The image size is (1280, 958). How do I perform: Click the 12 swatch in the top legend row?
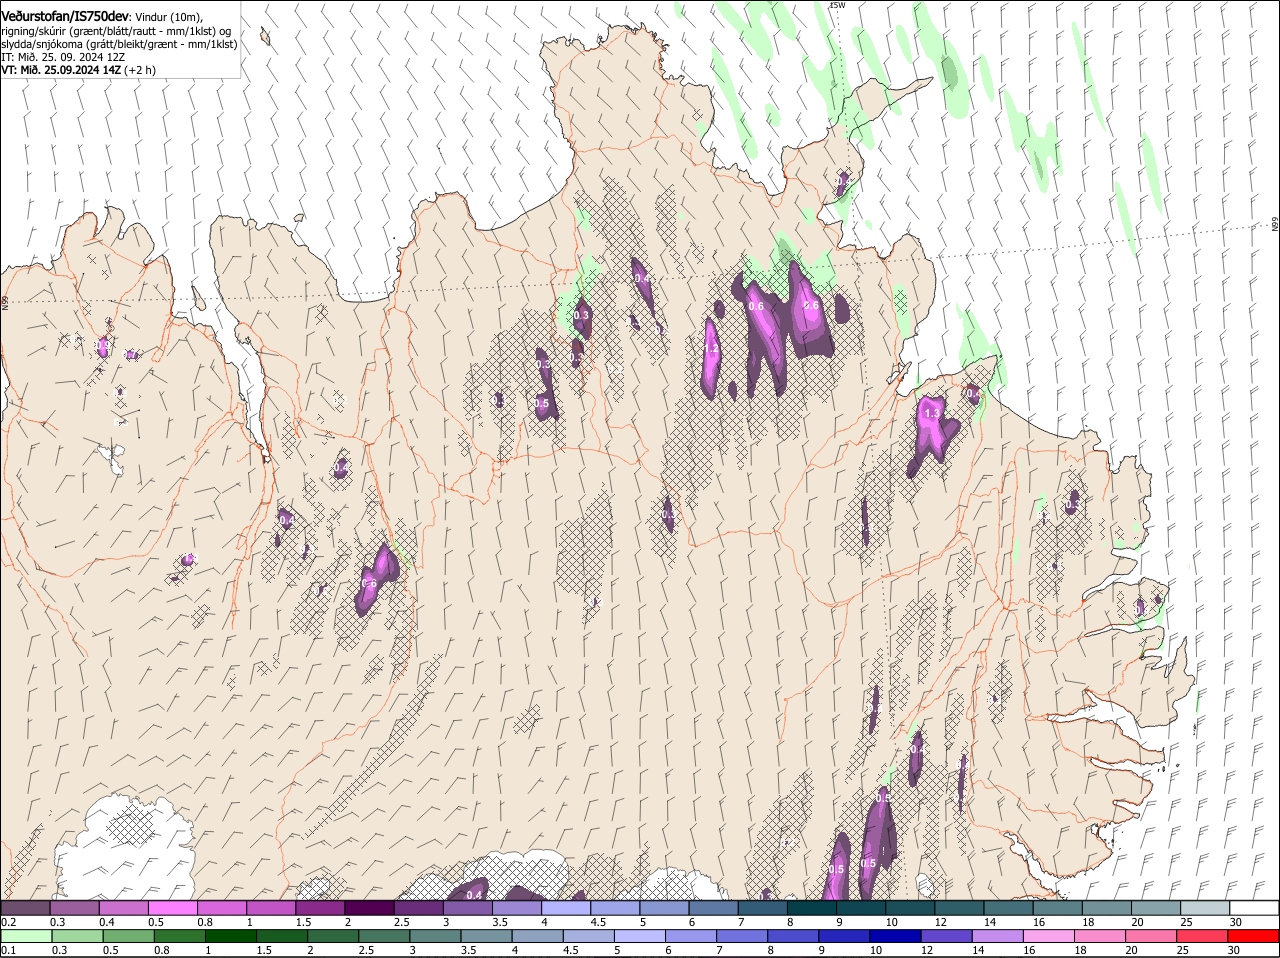[x=960, y=908]
